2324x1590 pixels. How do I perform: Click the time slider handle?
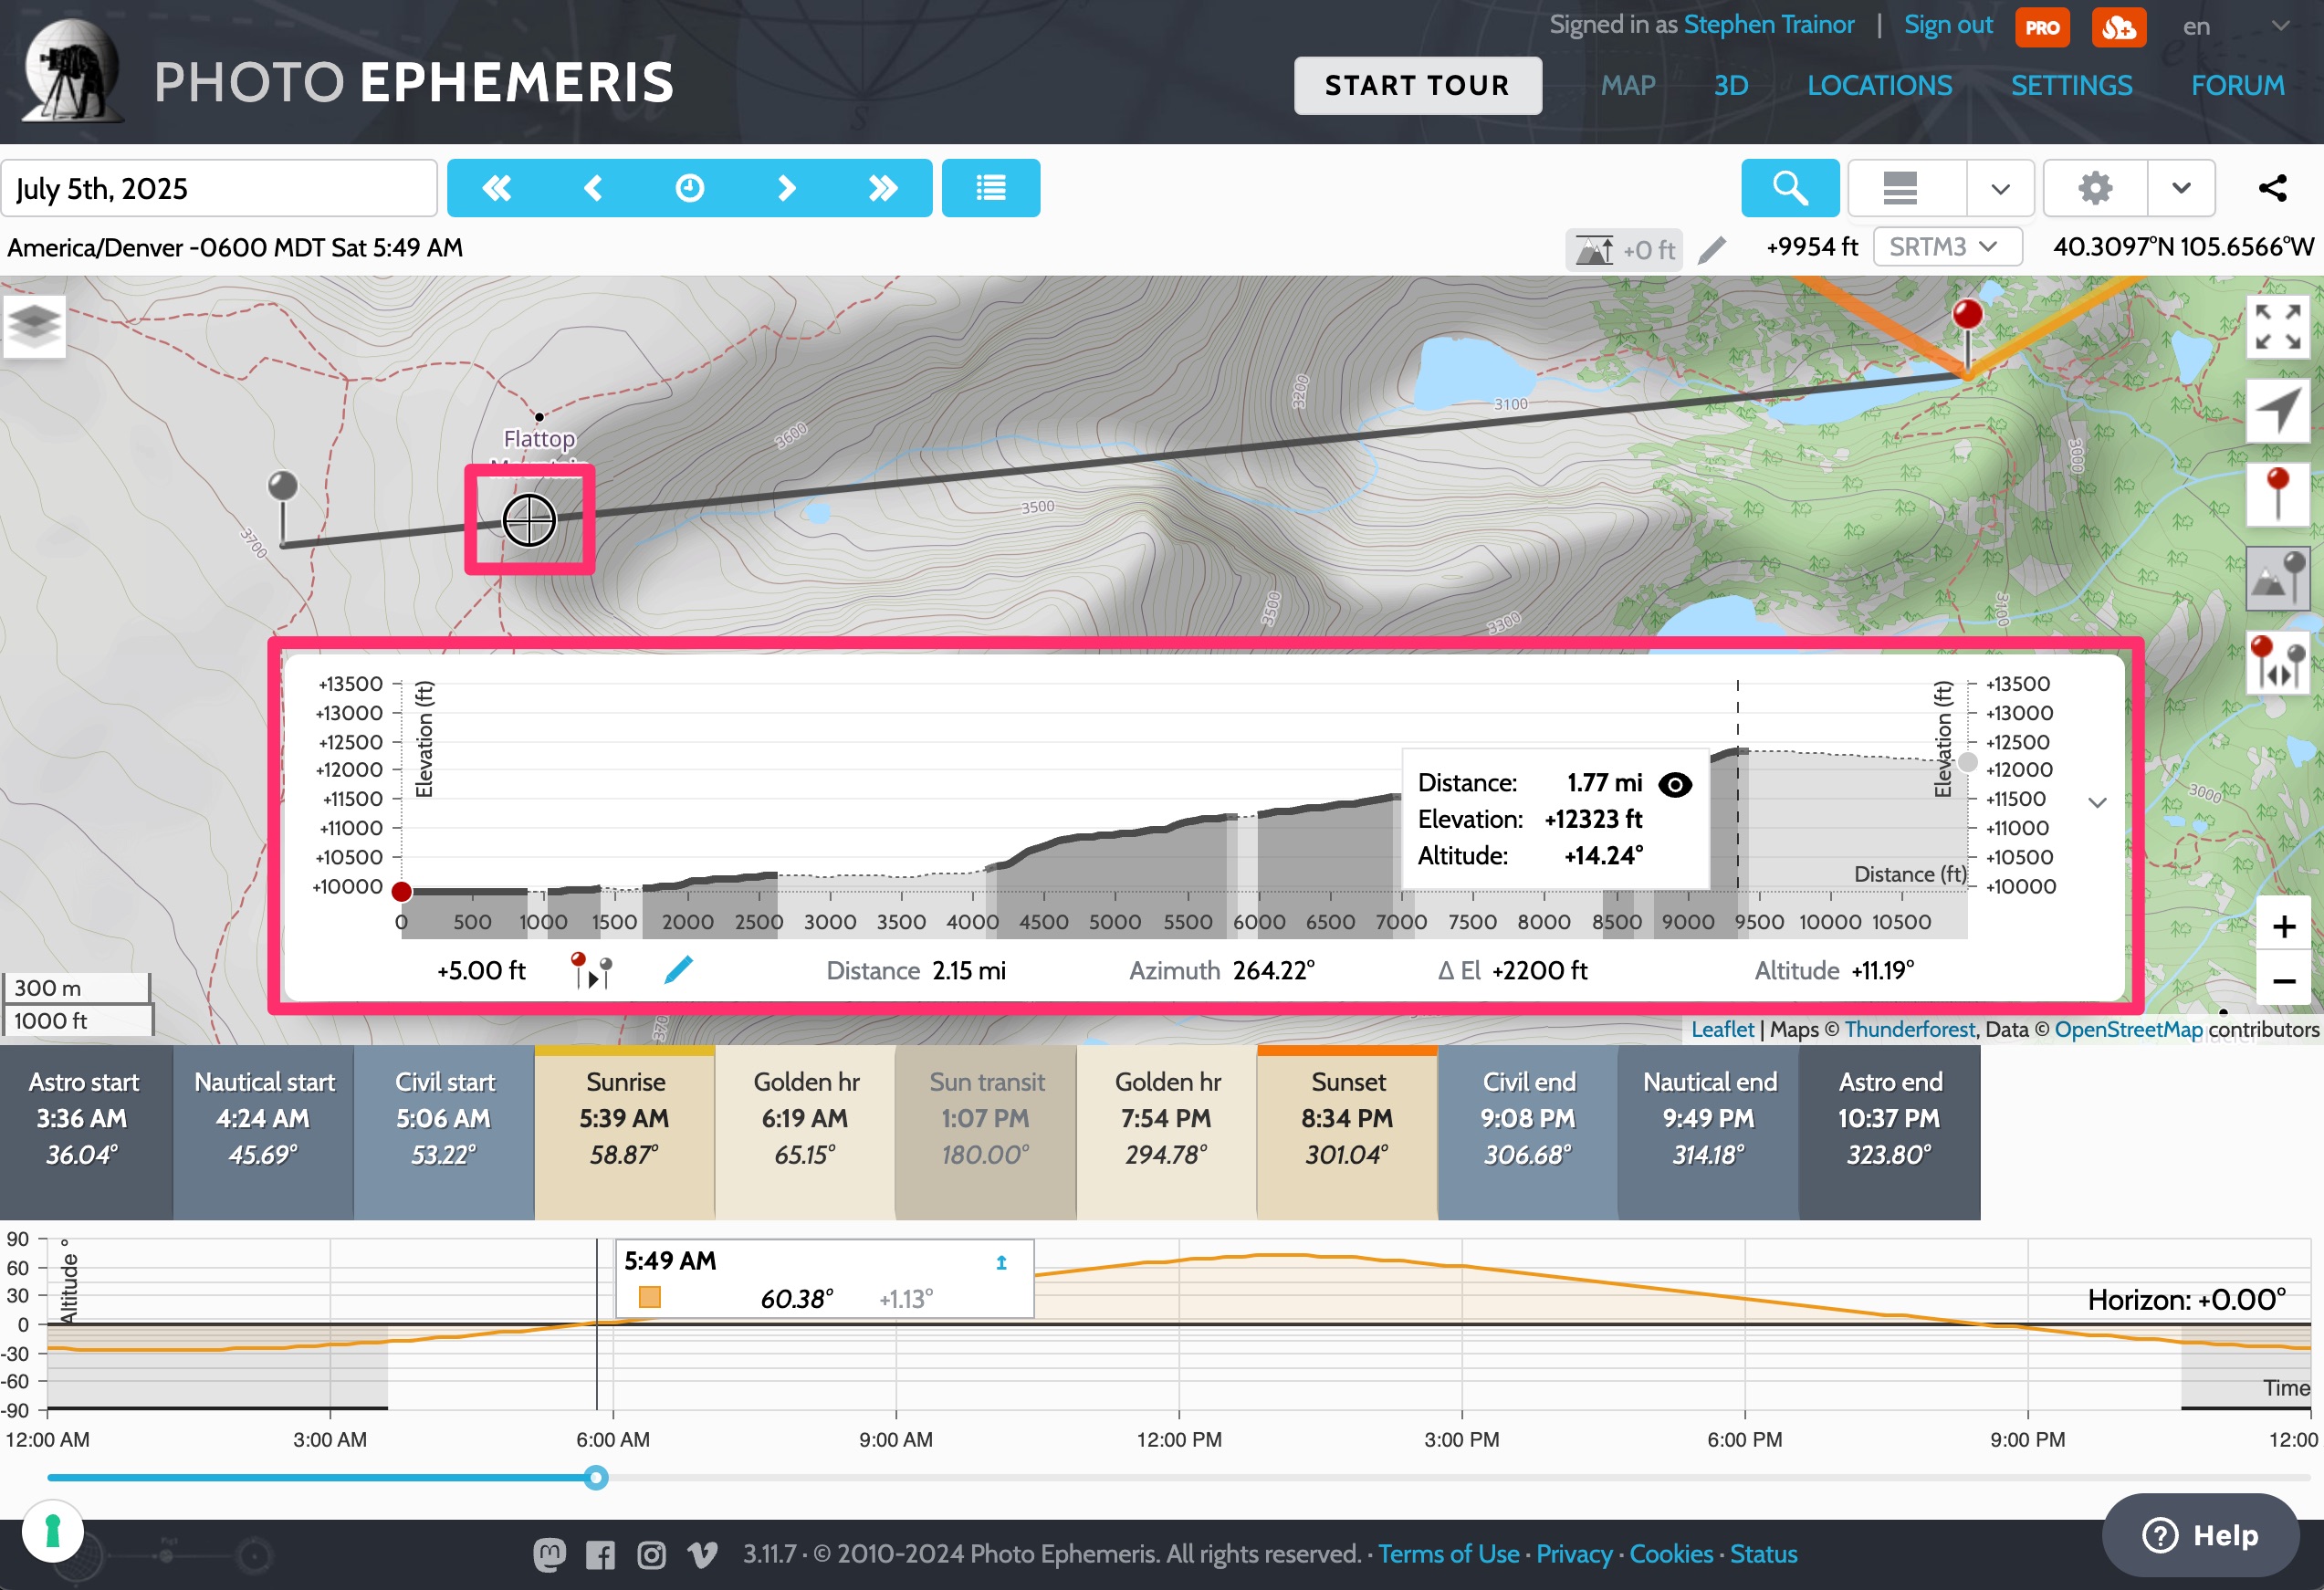click(x=596, y=1477)
